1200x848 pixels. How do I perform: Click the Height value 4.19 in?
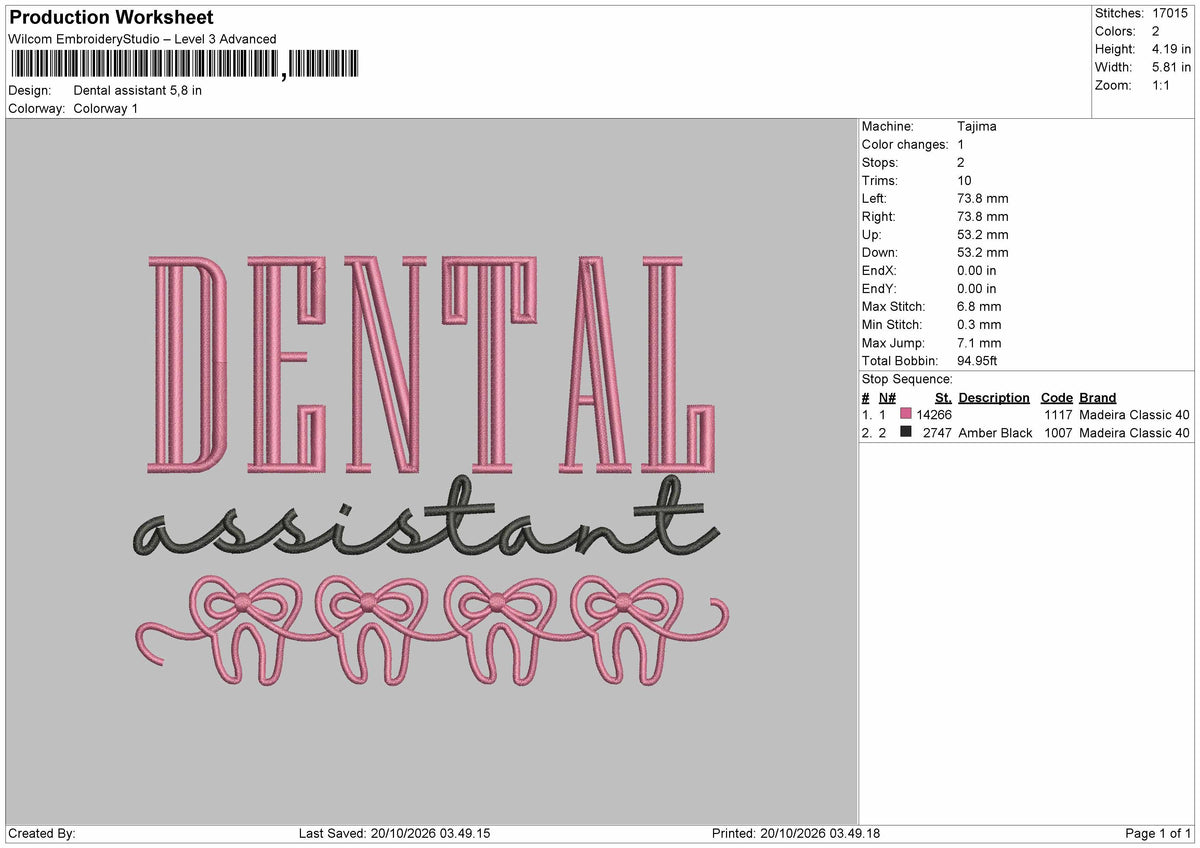click(1171, 49)
